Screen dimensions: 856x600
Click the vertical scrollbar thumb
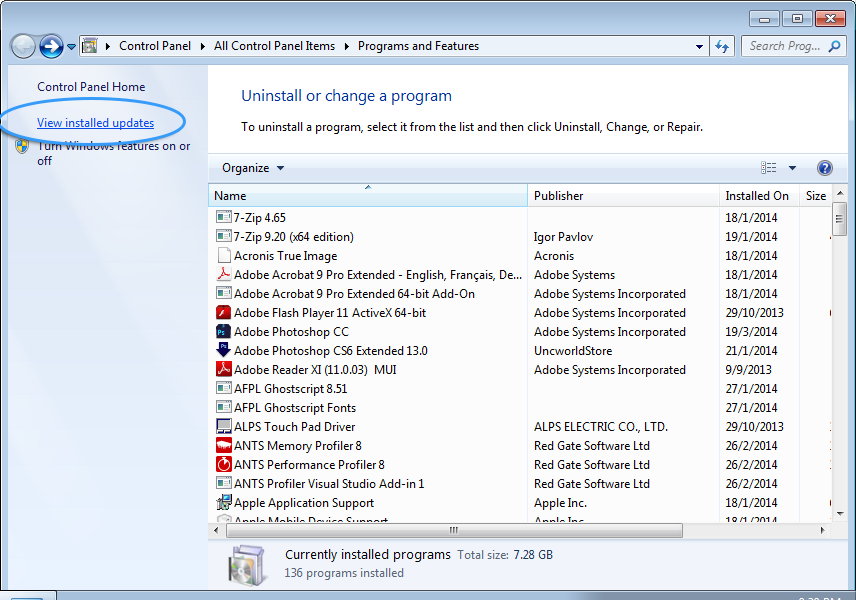pos(840,218)
